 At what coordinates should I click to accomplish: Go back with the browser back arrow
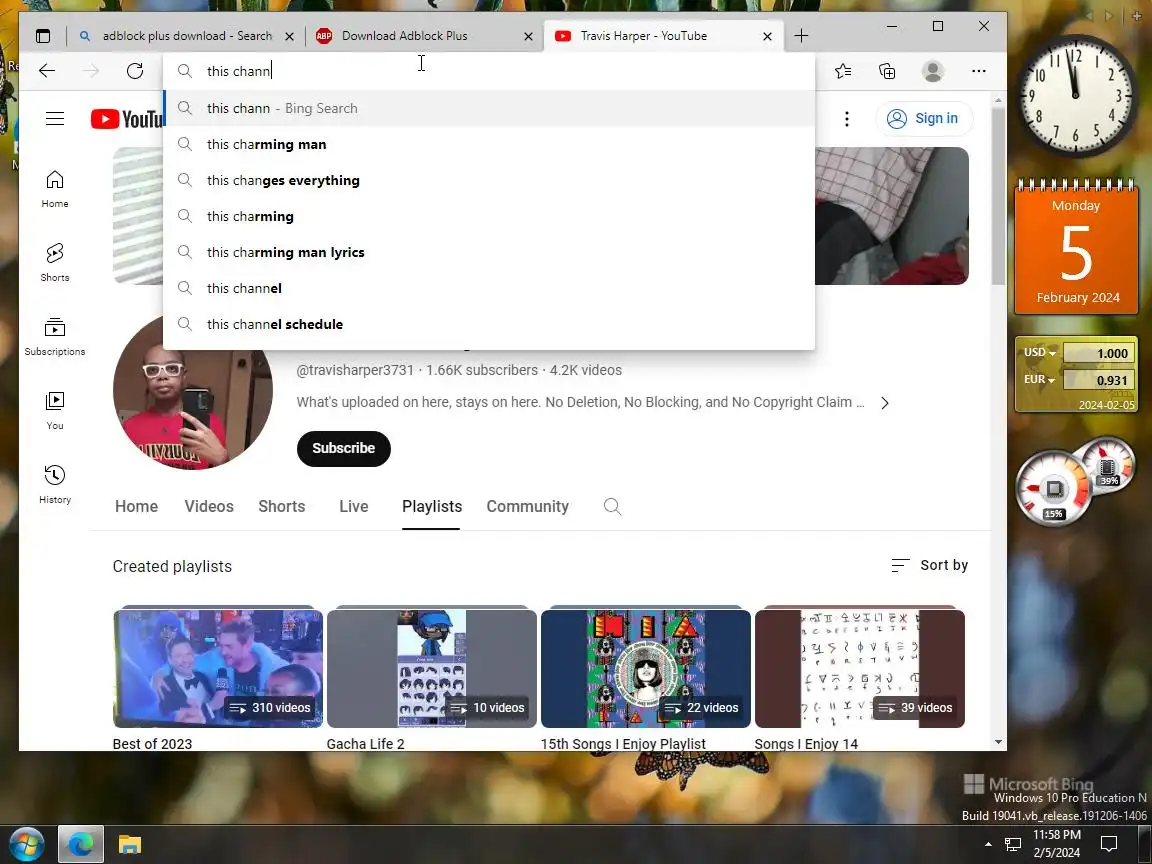click(x=47, y=71)
